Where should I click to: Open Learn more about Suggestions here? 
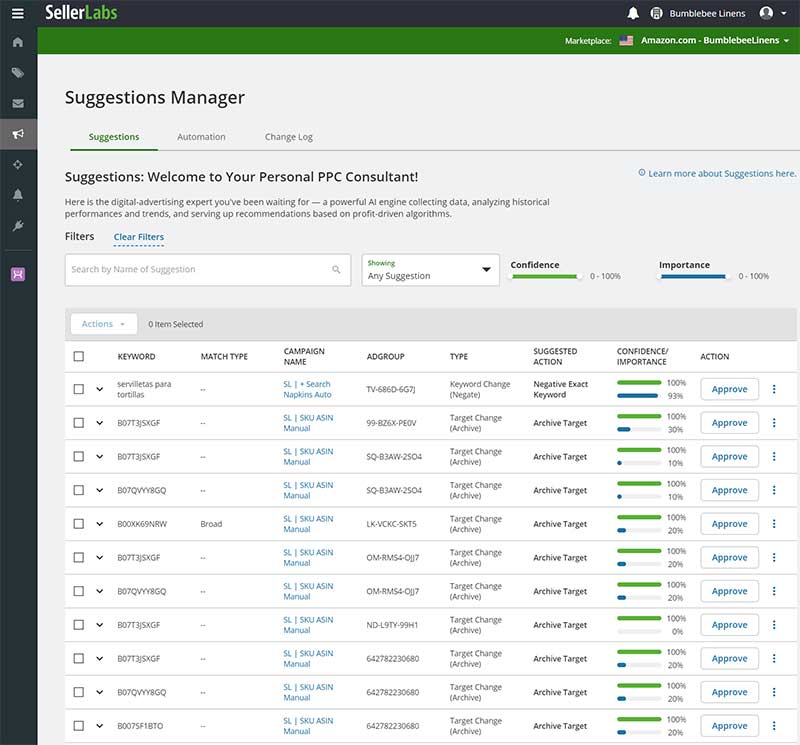click(722, 173)
